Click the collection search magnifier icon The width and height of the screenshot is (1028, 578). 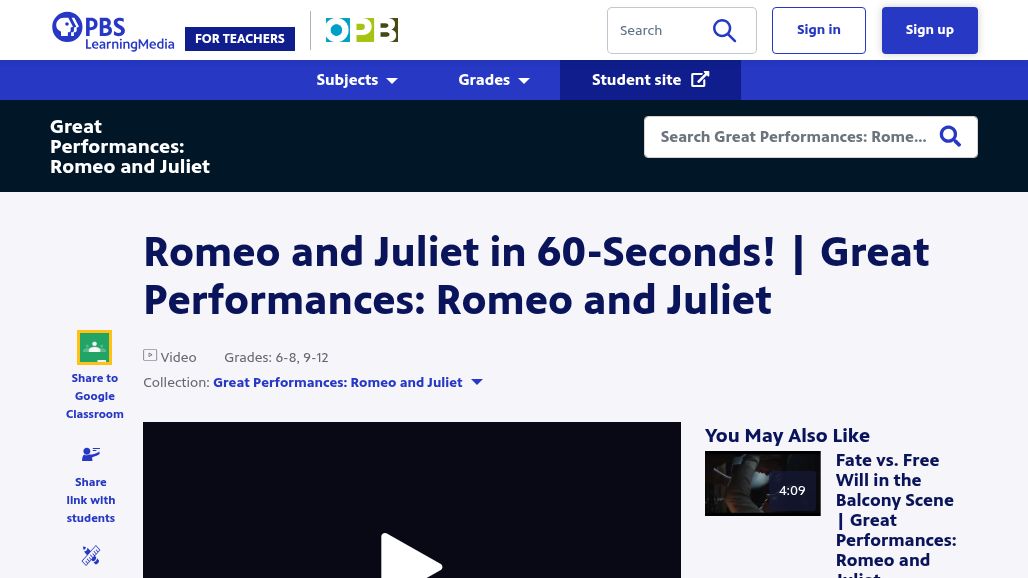[950, 137]
